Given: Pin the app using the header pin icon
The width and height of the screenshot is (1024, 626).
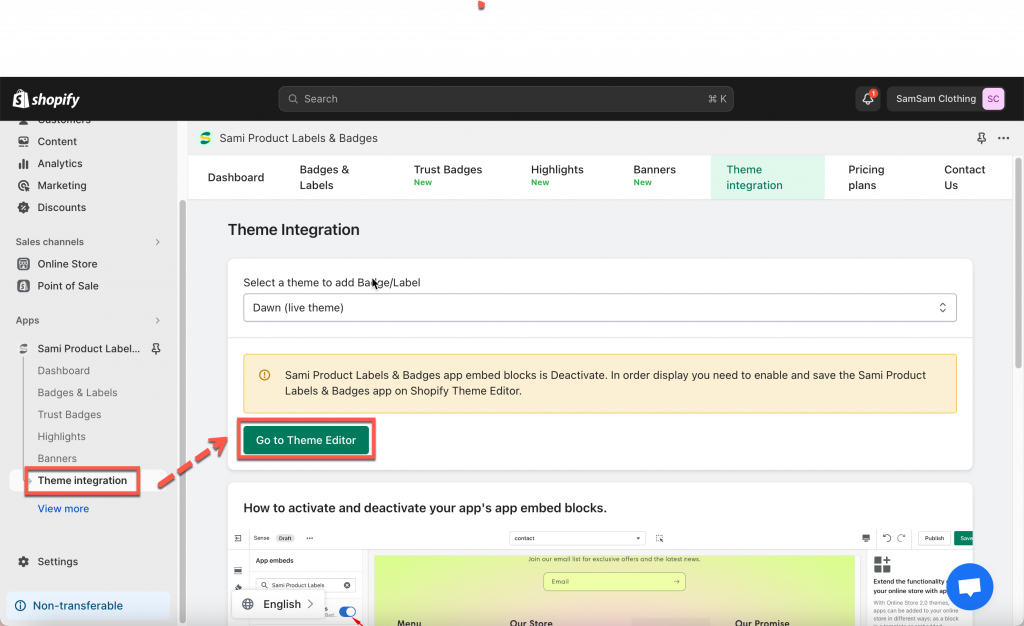Looking at the screenshot, I should 981,138.
